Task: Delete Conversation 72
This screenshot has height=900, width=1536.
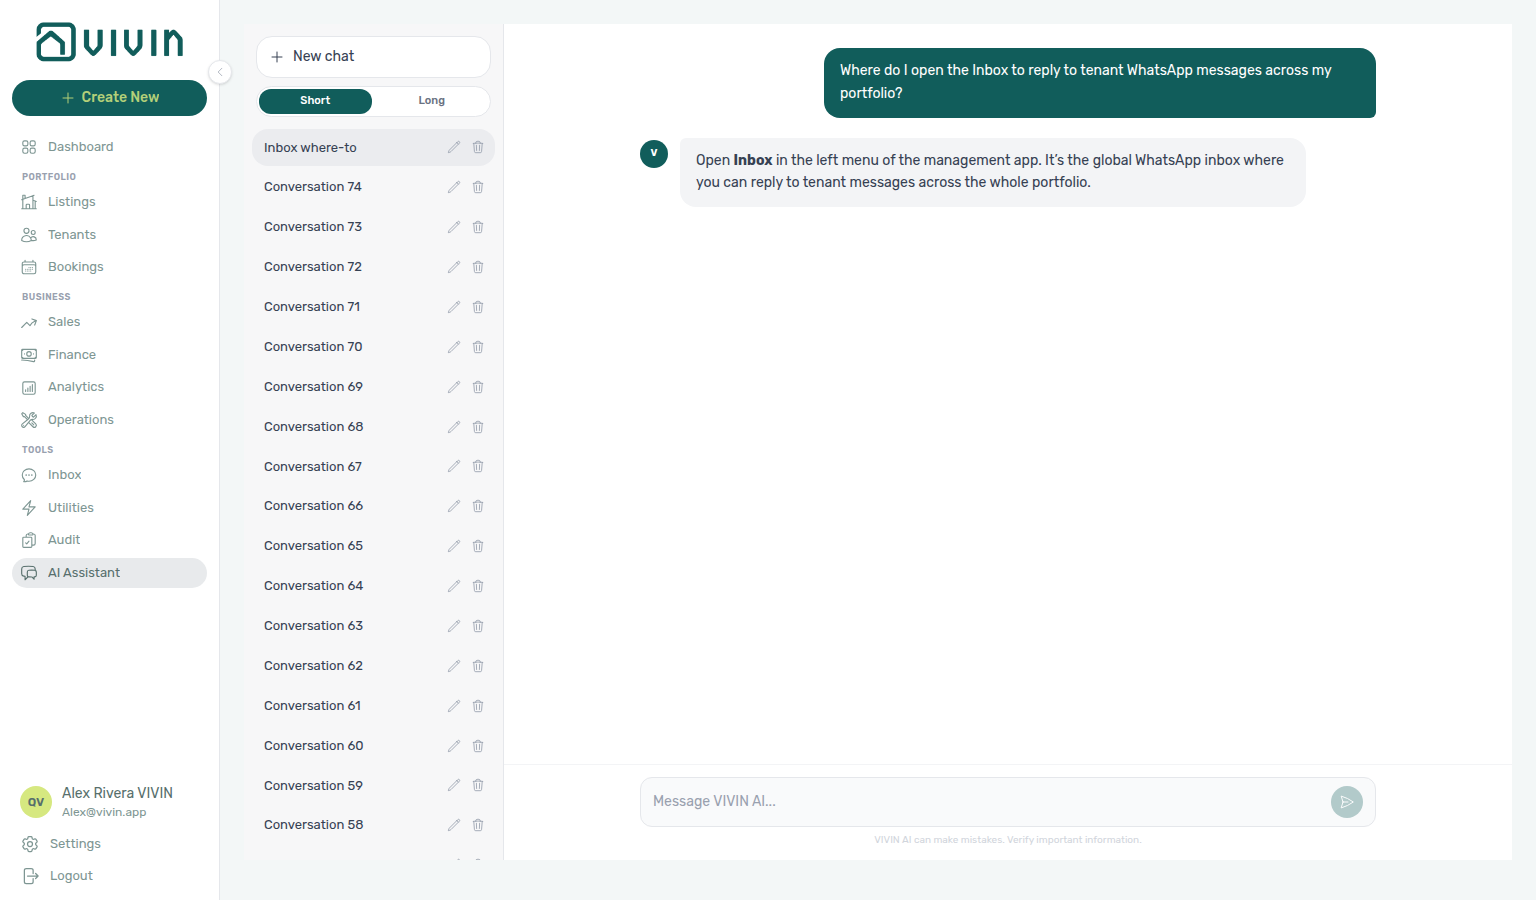Action: (x=478, y=267)
